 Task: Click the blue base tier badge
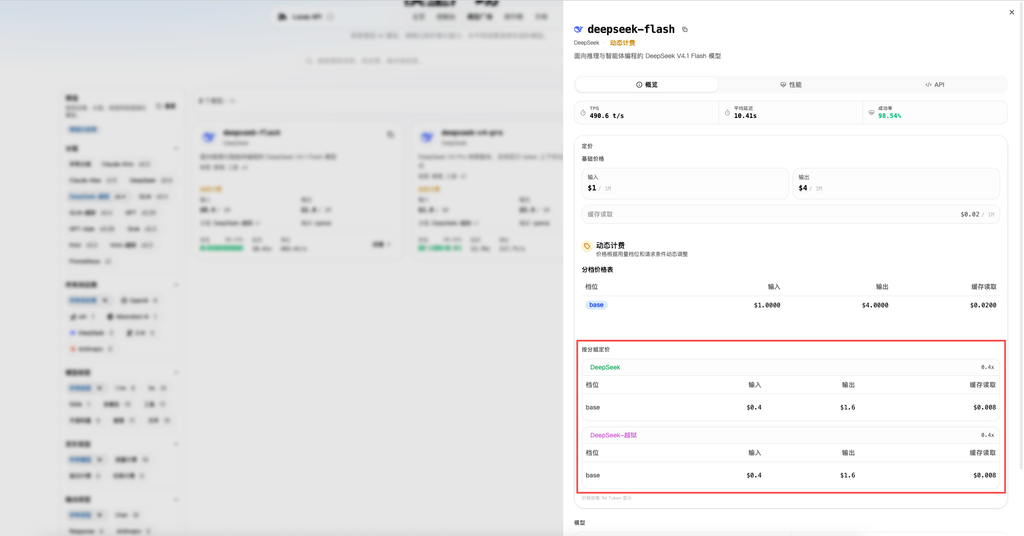point(596,305)
